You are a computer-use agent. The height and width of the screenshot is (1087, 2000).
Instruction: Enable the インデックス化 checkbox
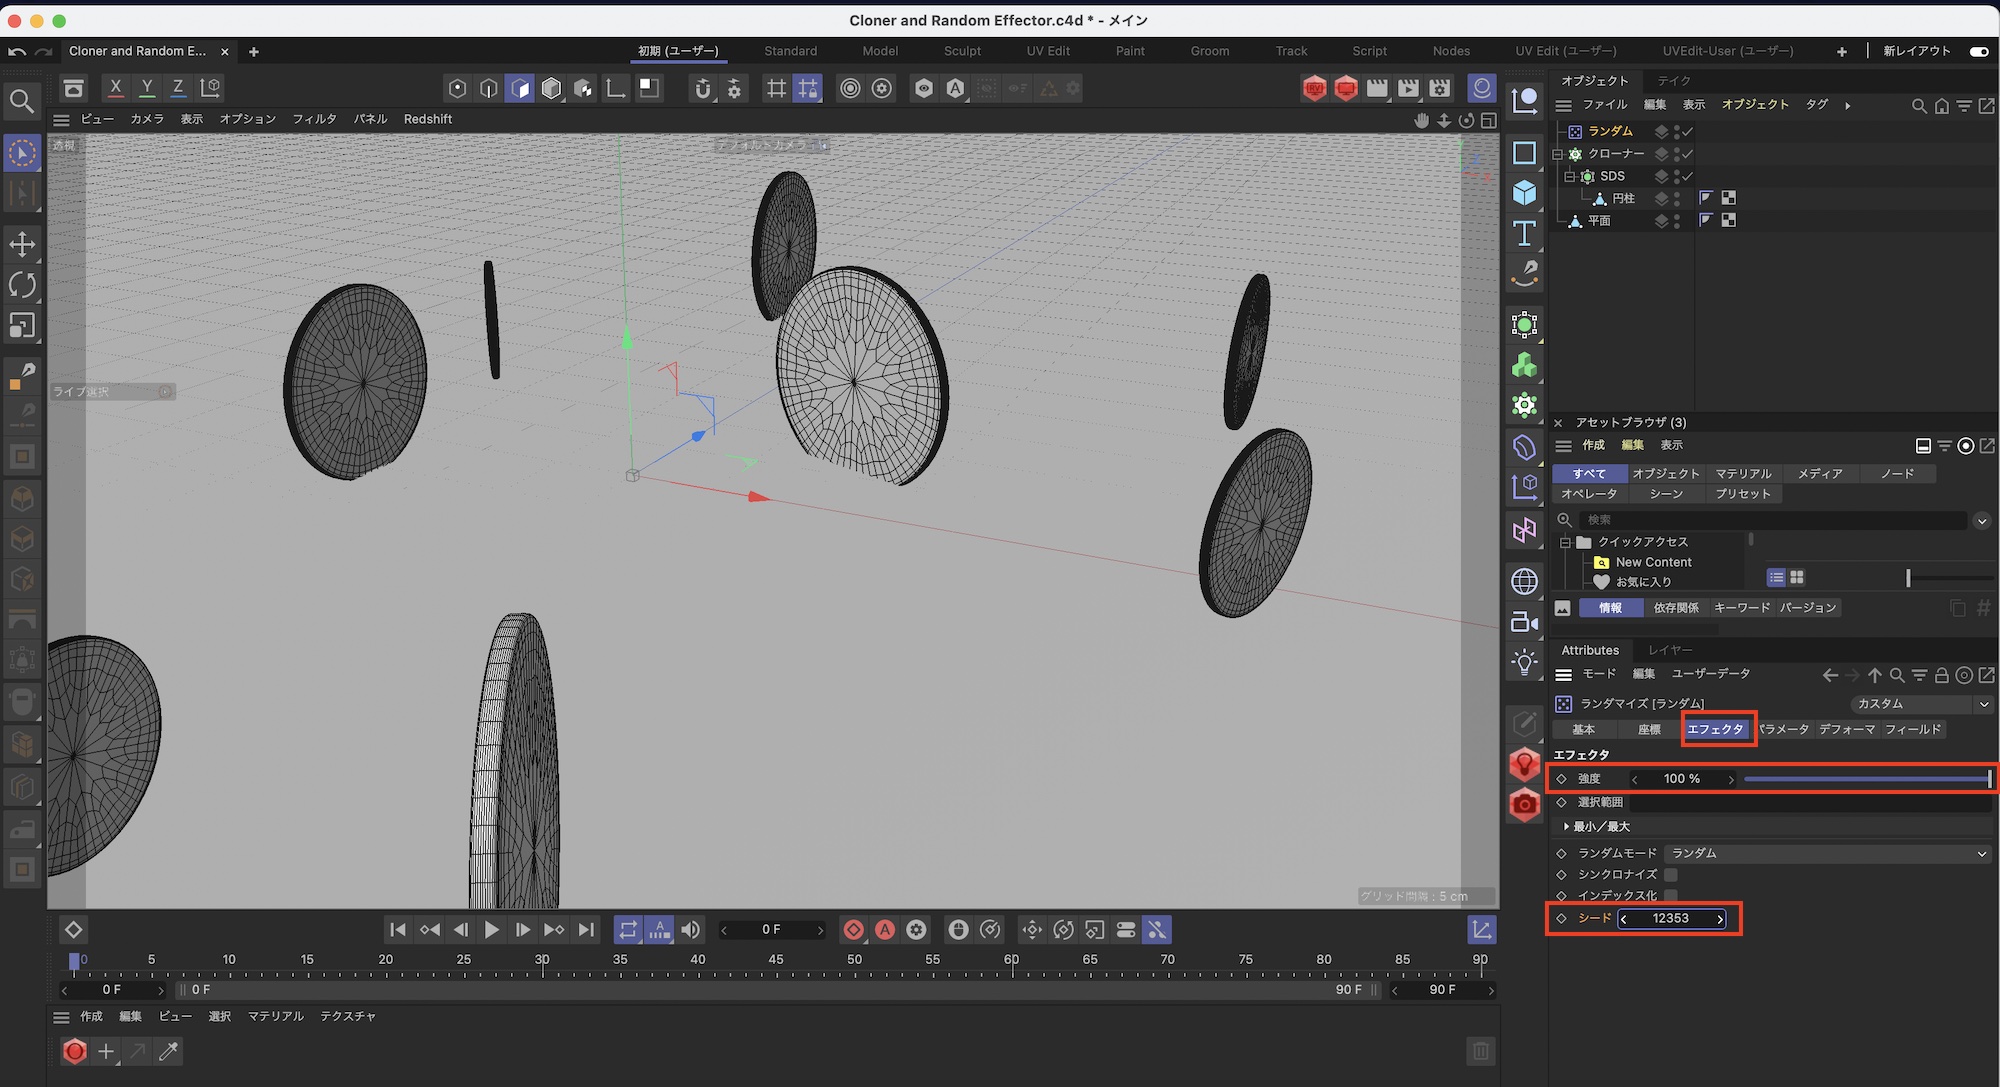click(x=1671, y=896)
